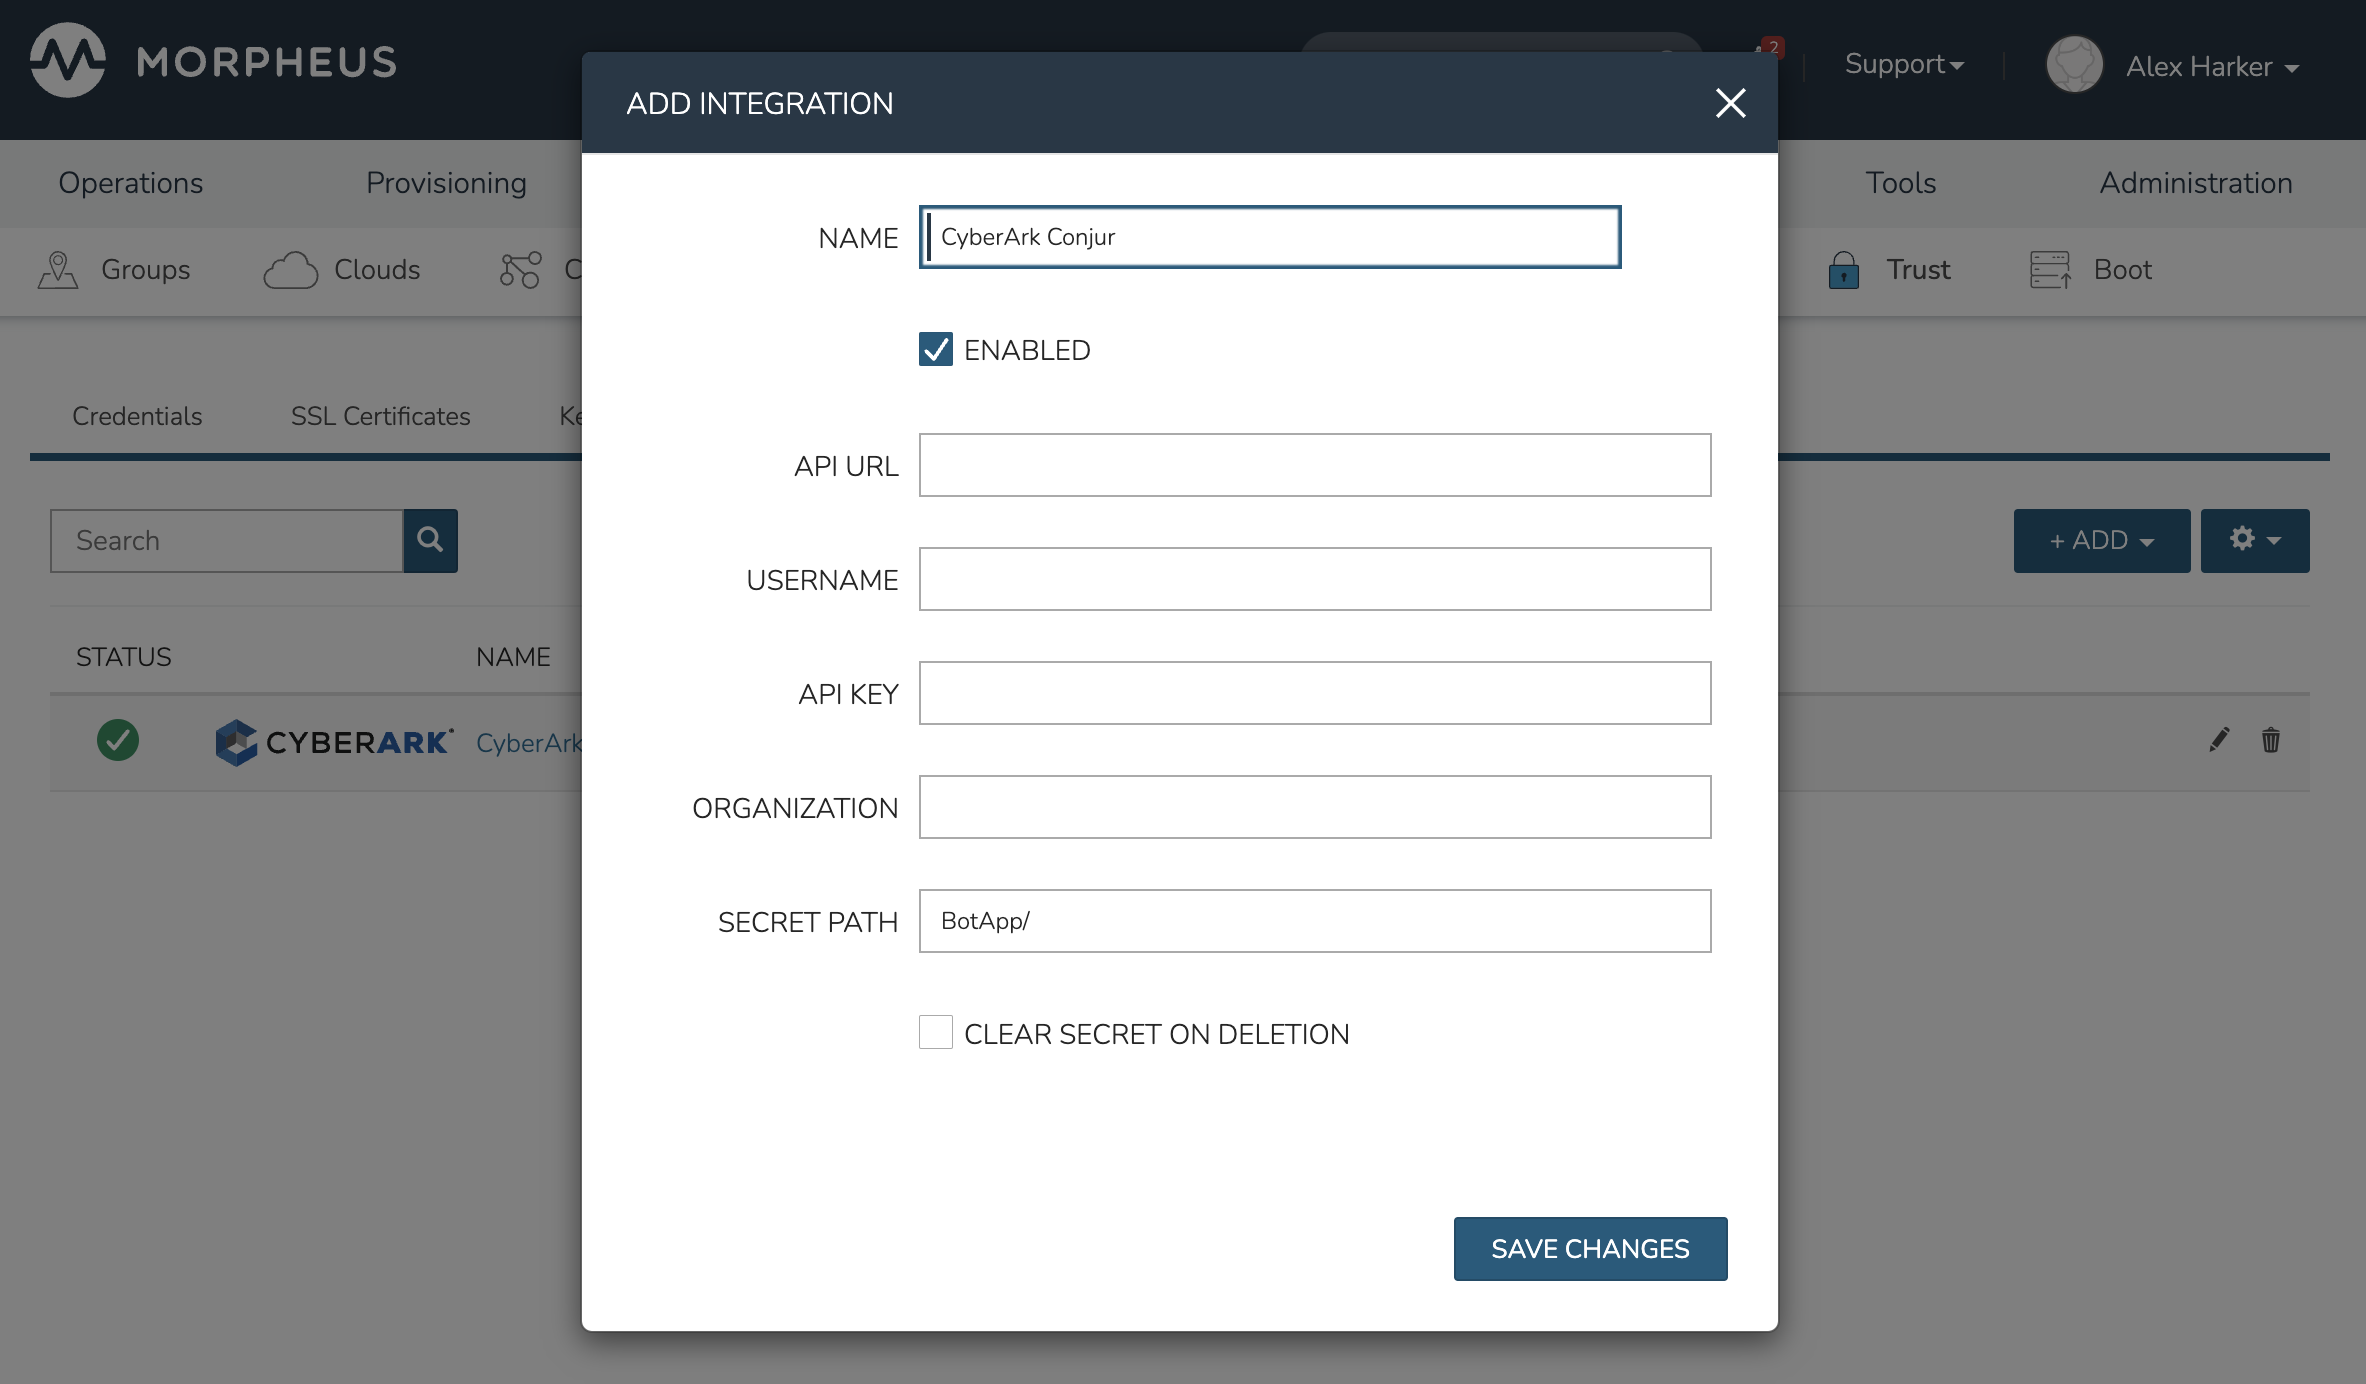Click the Boot server icon
The image size is (2366, 1384).
(2050, 270)
